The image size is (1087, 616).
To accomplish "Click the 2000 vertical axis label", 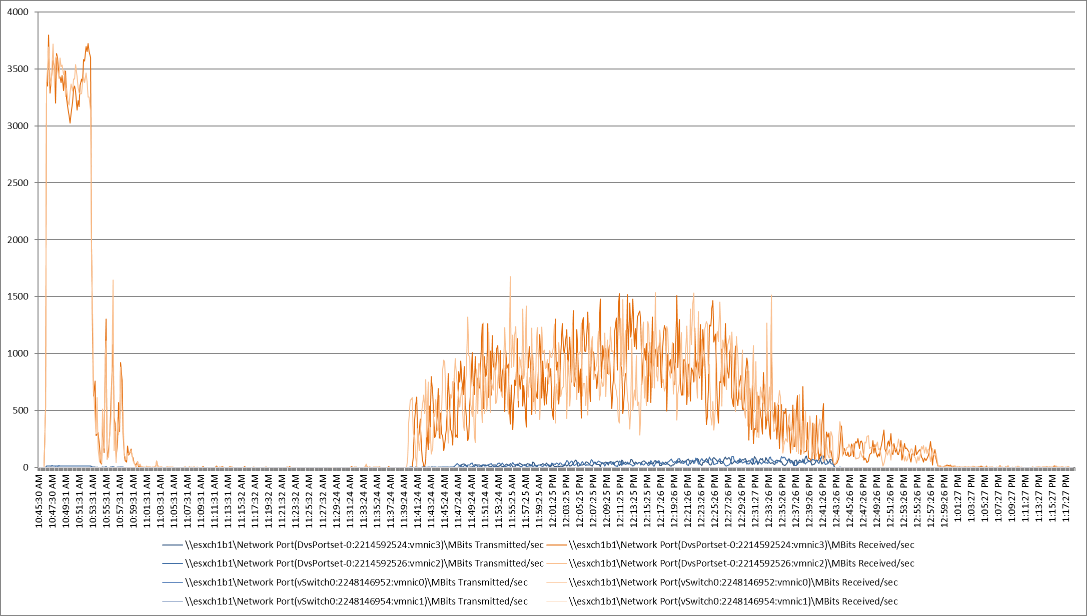I will [19, 240].
